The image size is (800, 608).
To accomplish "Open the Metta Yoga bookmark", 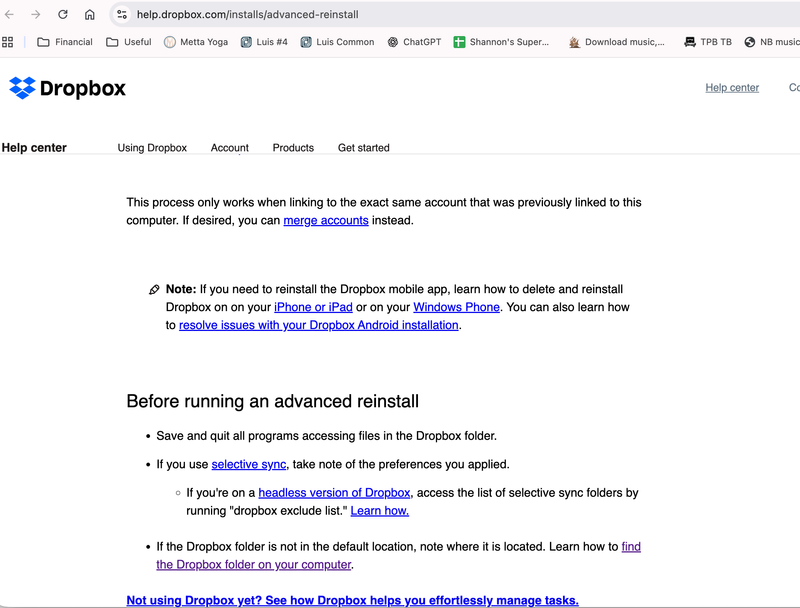I will point(196,42).
